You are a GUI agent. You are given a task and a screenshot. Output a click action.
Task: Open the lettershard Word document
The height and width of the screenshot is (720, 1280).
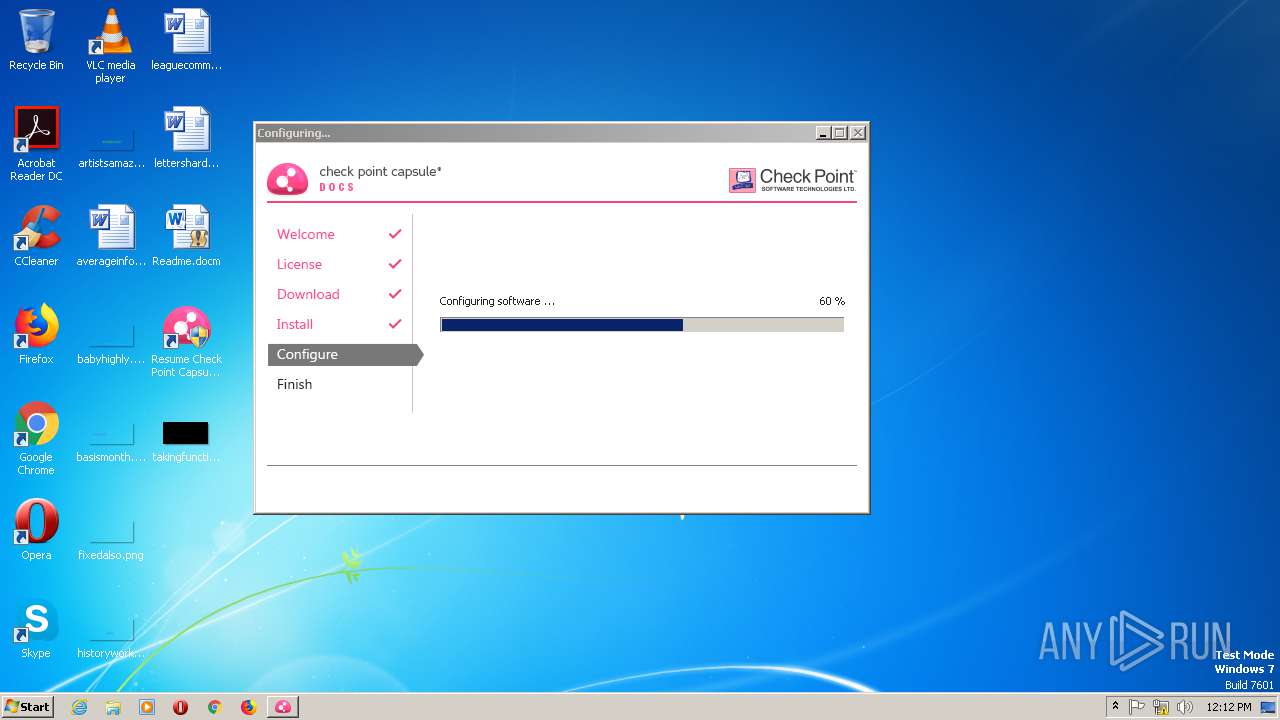(186, 138)
